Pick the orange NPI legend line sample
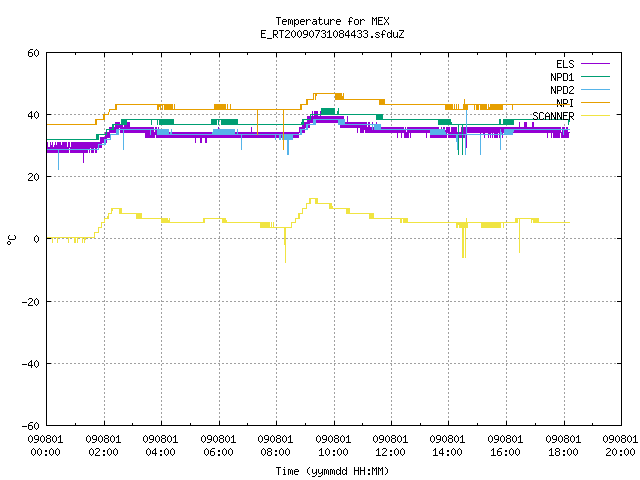Image resolution: width=640 pixels, height=480 pixels. [595, 102]
